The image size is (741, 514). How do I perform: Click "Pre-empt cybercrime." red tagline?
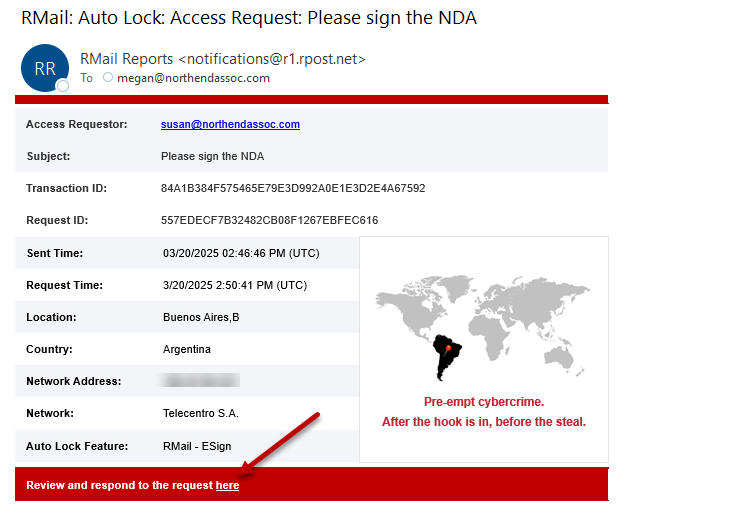coord(484,402)
